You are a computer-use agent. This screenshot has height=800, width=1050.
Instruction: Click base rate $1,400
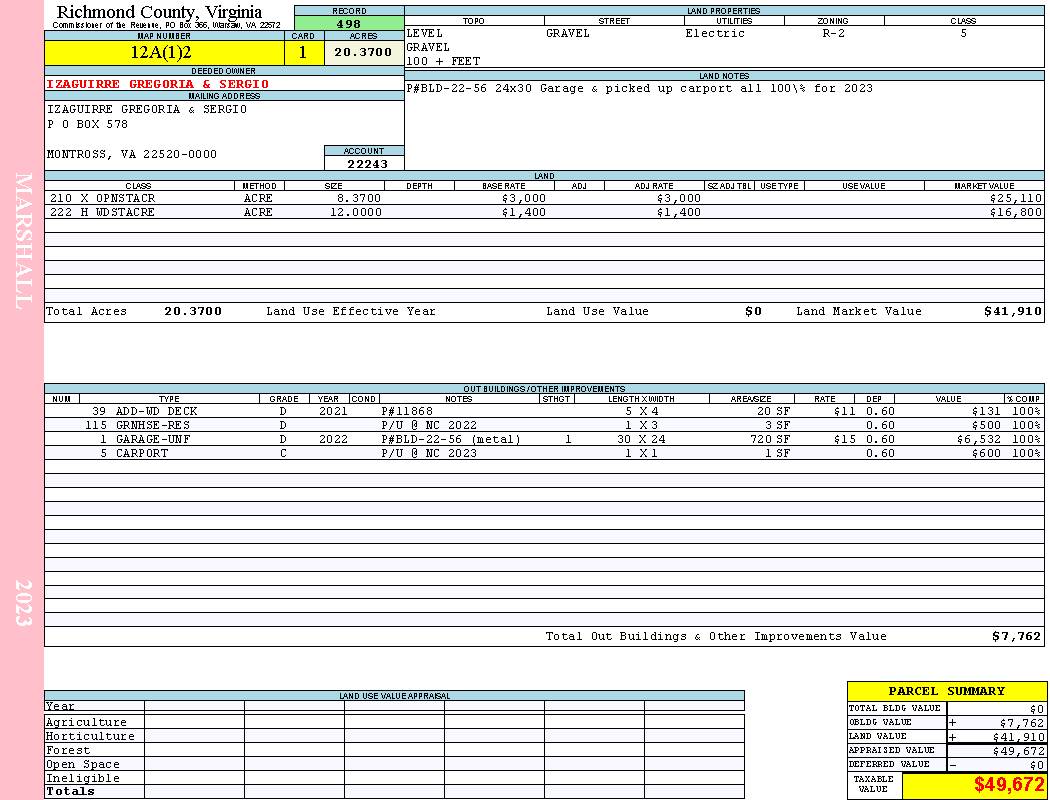[x=523, y=212]
